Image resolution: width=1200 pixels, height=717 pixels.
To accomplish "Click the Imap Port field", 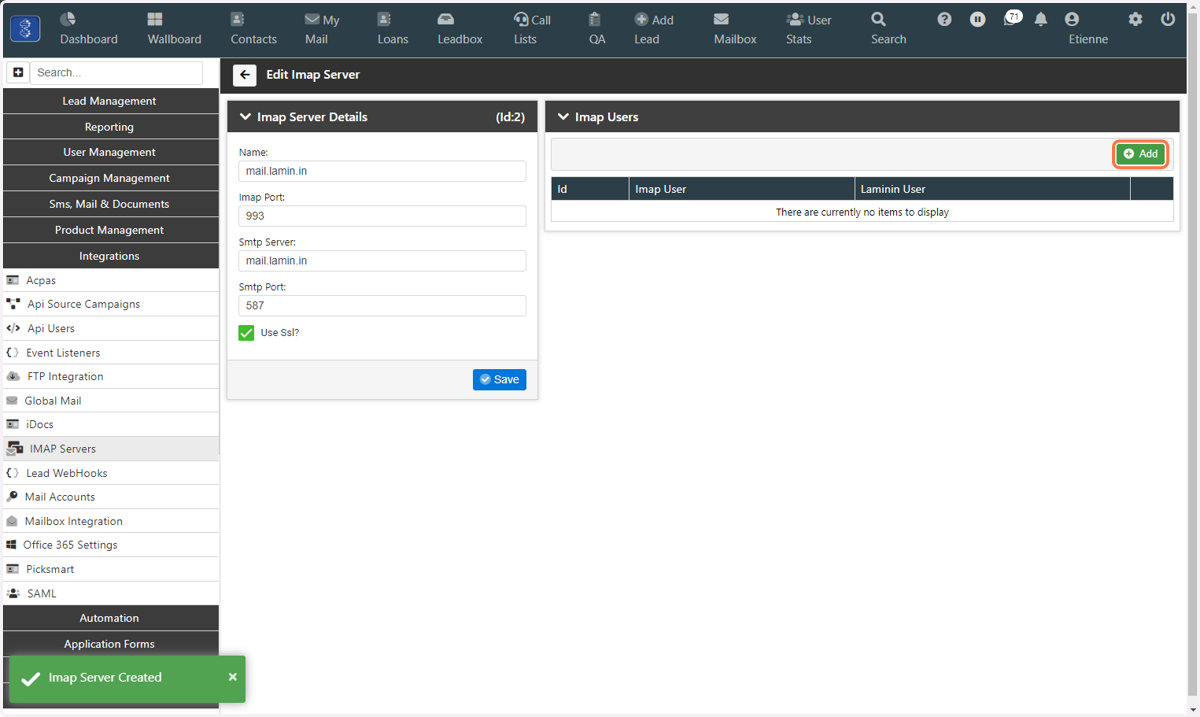I will click(382, 216).
